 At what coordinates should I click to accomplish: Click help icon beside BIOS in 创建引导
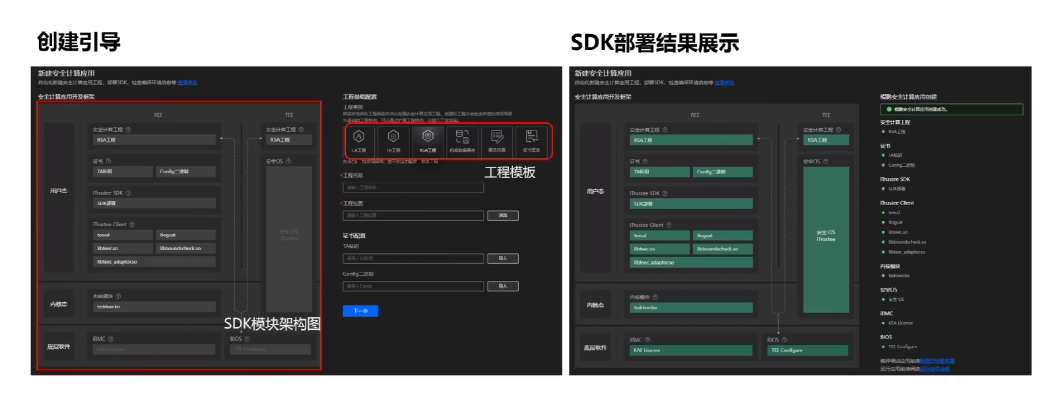248,338
